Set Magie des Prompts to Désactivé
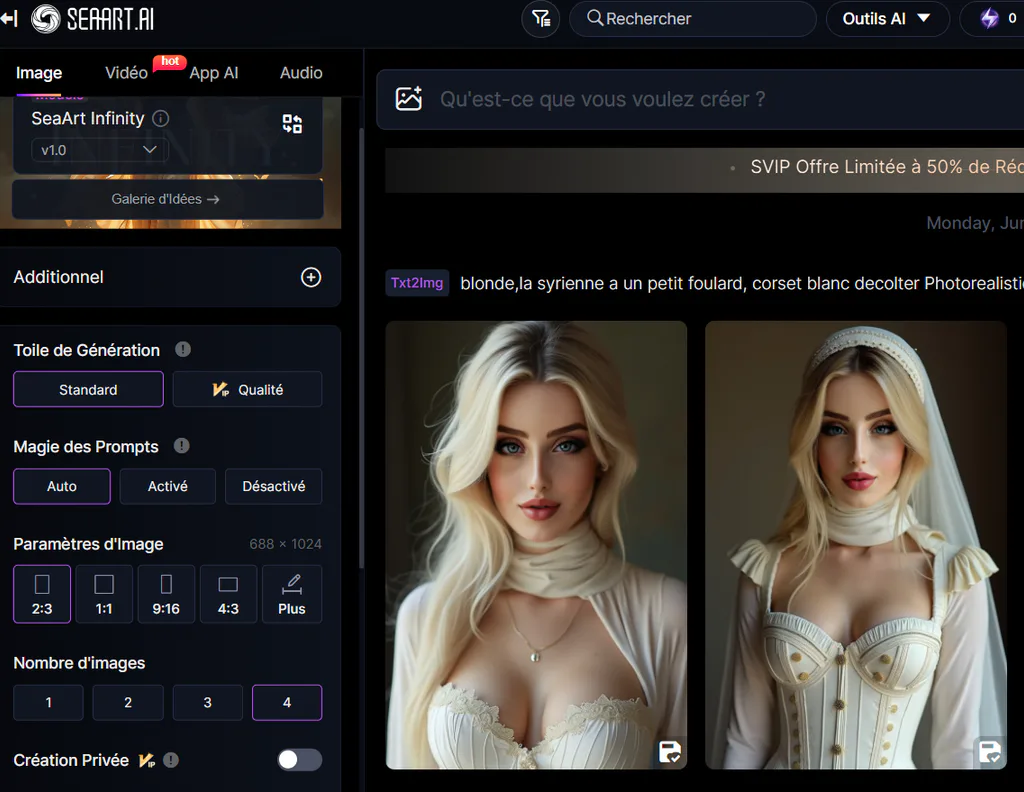Image resolution: width=1024 pixels, height=792 pixels. (274, 486)
